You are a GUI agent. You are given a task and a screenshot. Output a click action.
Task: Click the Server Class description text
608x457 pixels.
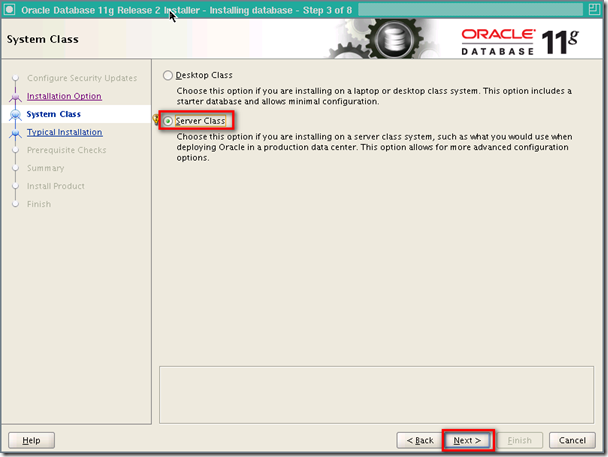coord(374,147)
